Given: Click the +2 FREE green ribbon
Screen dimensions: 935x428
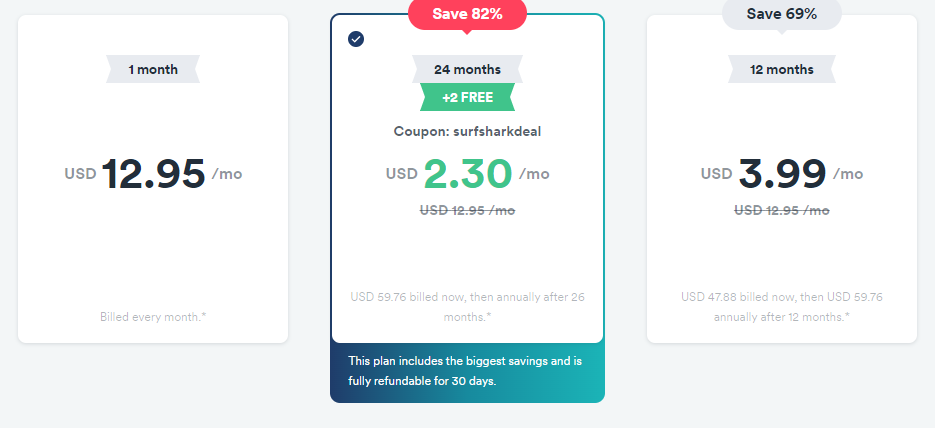Looking at the screenshot, I should tap(468, 97).
